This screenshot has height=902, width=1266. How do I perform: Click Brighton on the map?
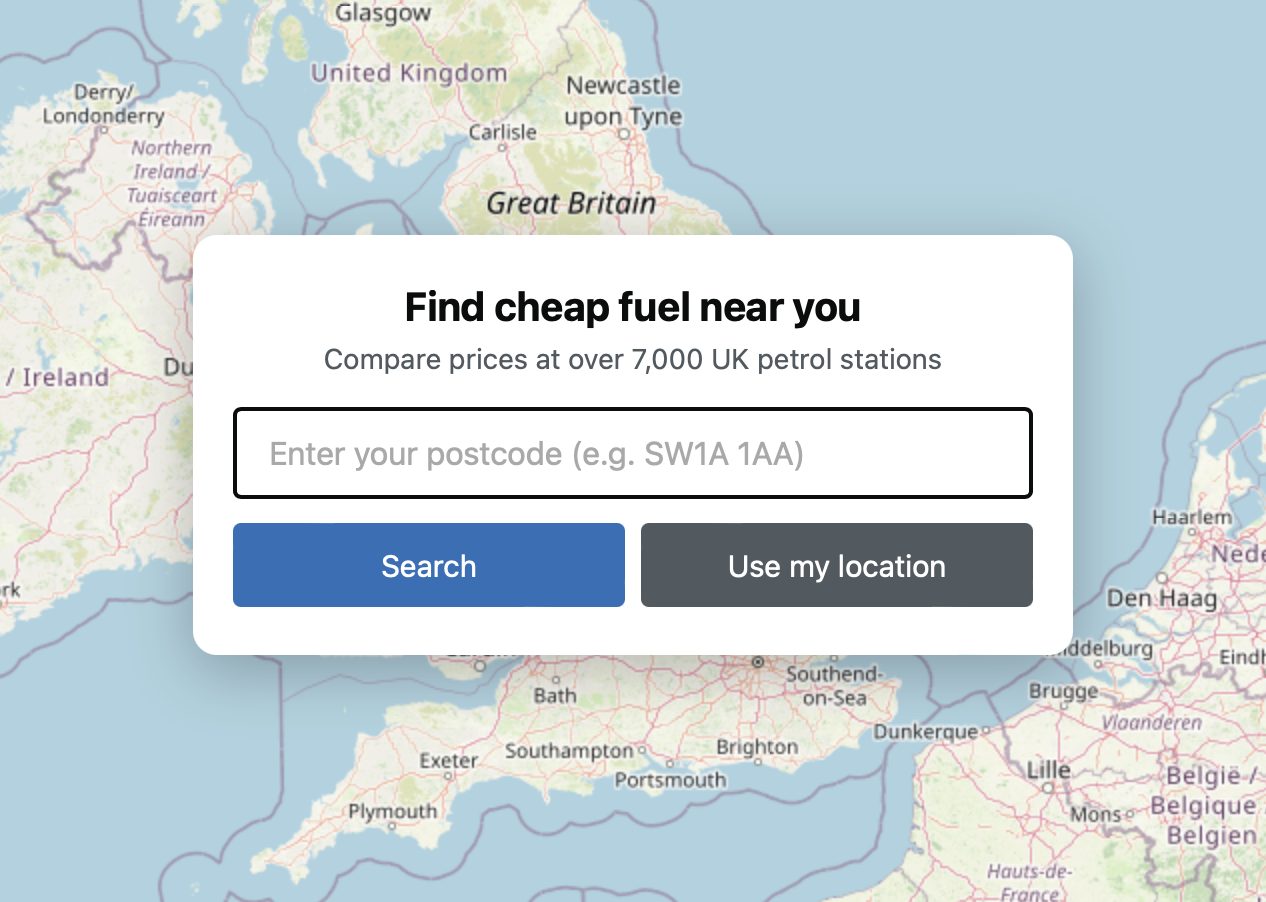click(757, 747)
